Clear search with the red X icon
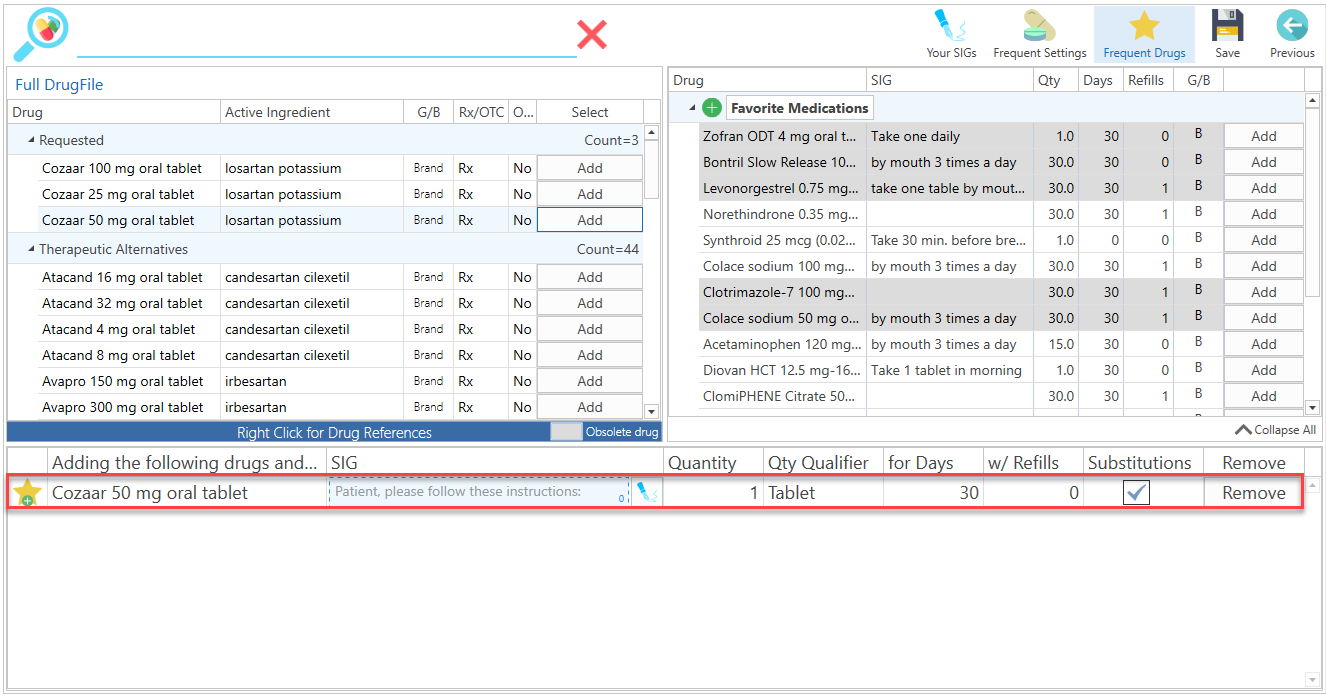 coord(592,35)
